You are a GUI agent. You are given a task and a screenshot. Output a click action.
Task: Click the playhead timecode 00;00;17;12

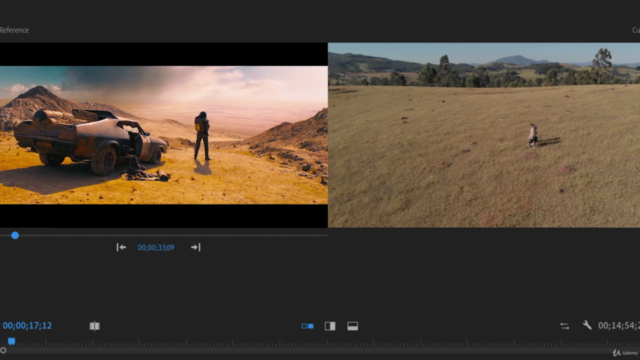(x=27, y=326)
